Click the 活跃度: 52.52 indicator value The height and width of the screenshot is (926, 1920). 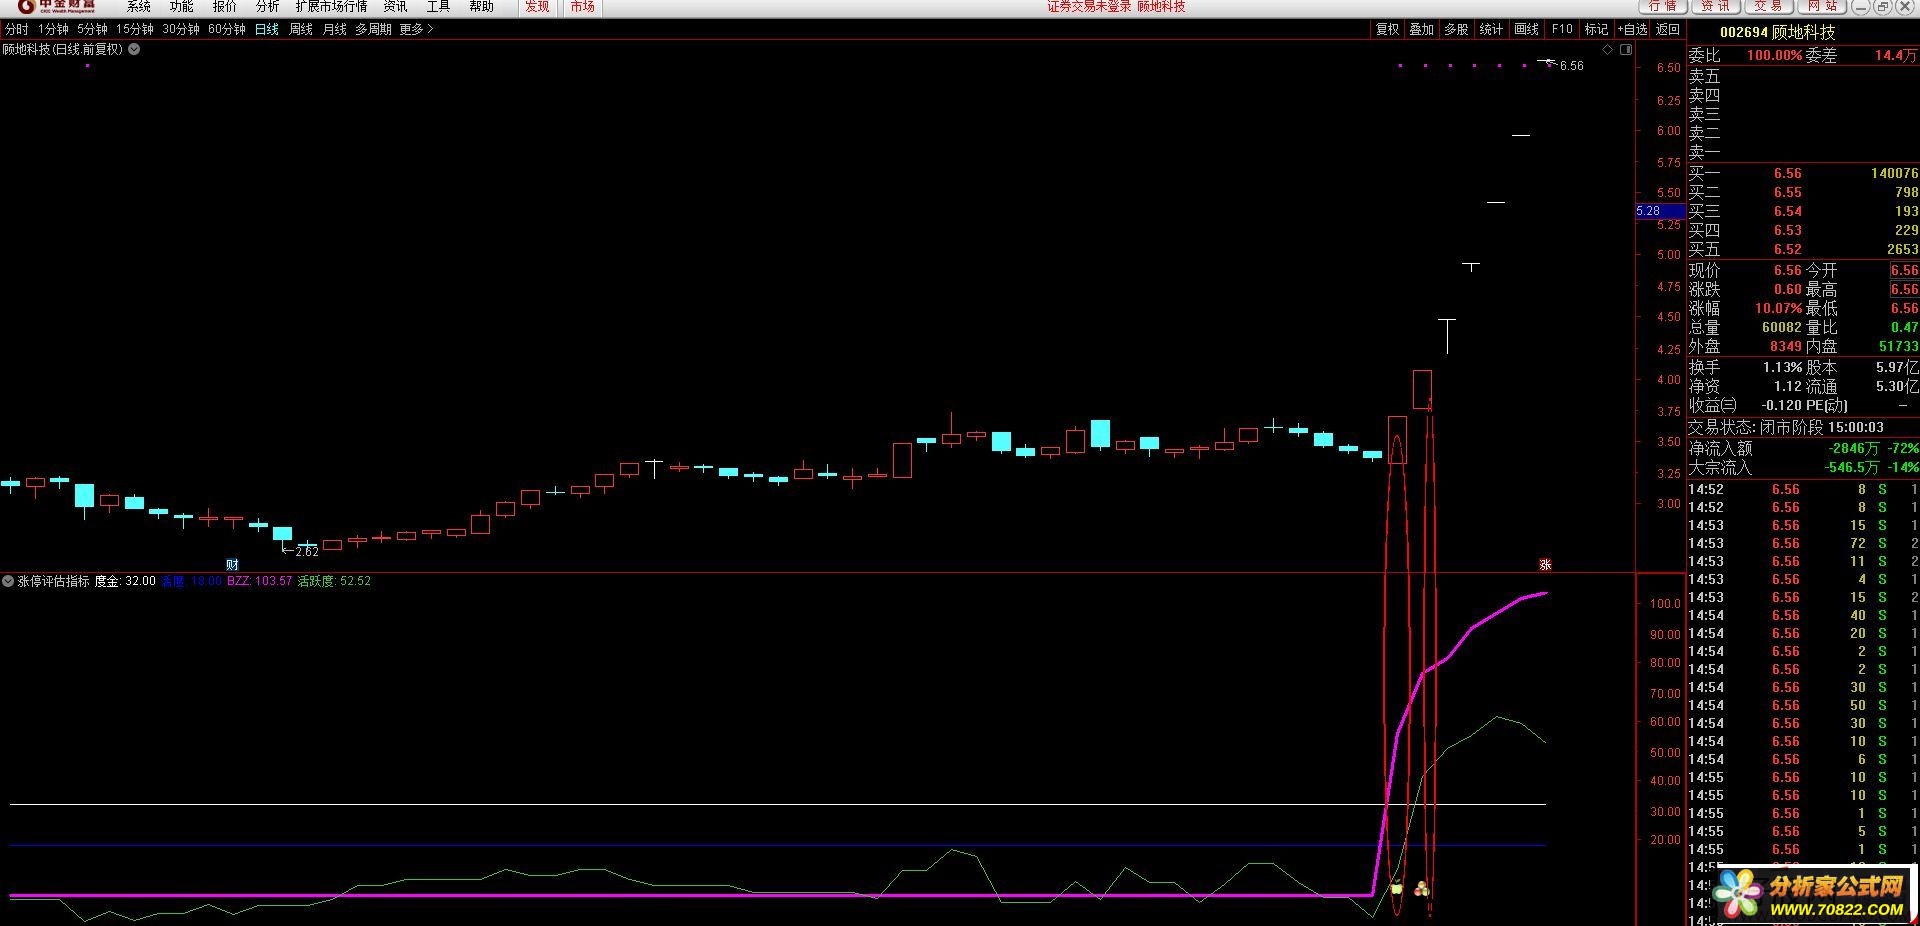334,581
